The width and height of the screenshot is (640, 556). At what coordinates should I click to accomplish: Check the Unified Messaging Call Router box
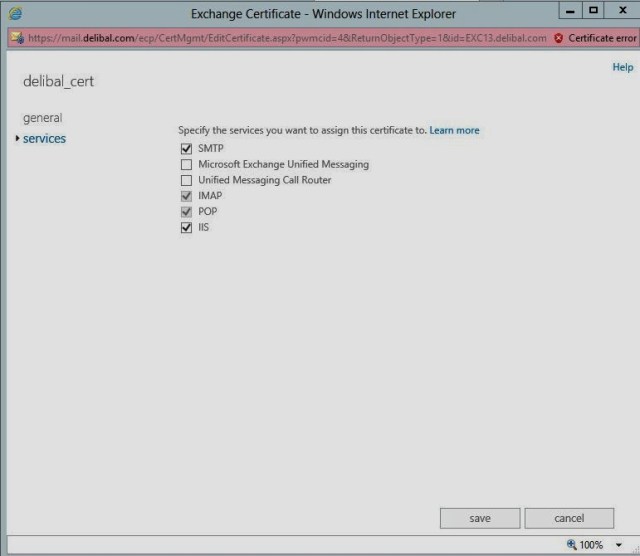pyautogui.click(x=186, y=180)
